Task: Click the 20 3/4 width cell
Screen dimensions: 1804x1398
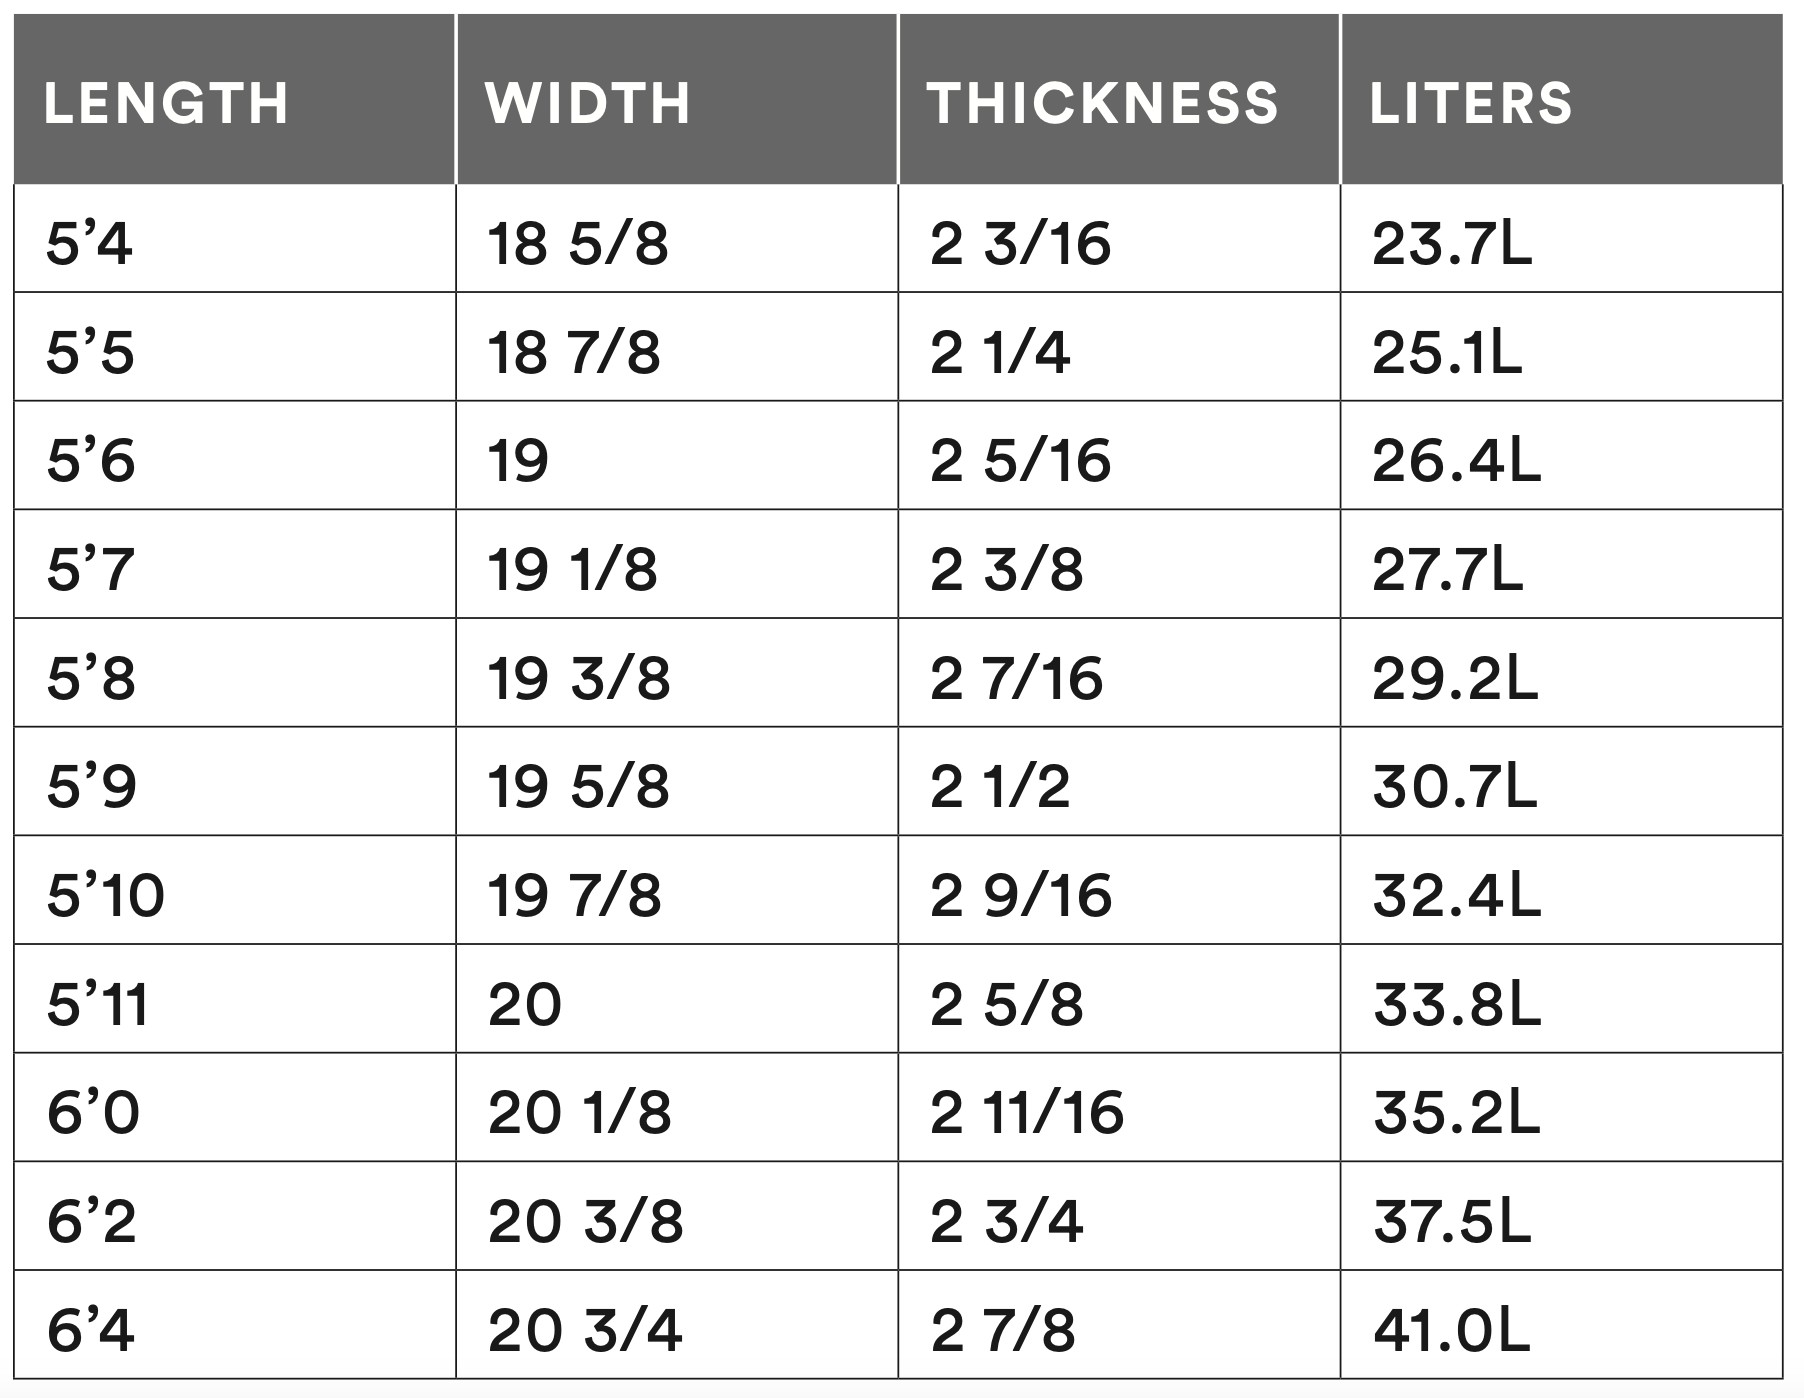Action: (x=585, y=1330)
